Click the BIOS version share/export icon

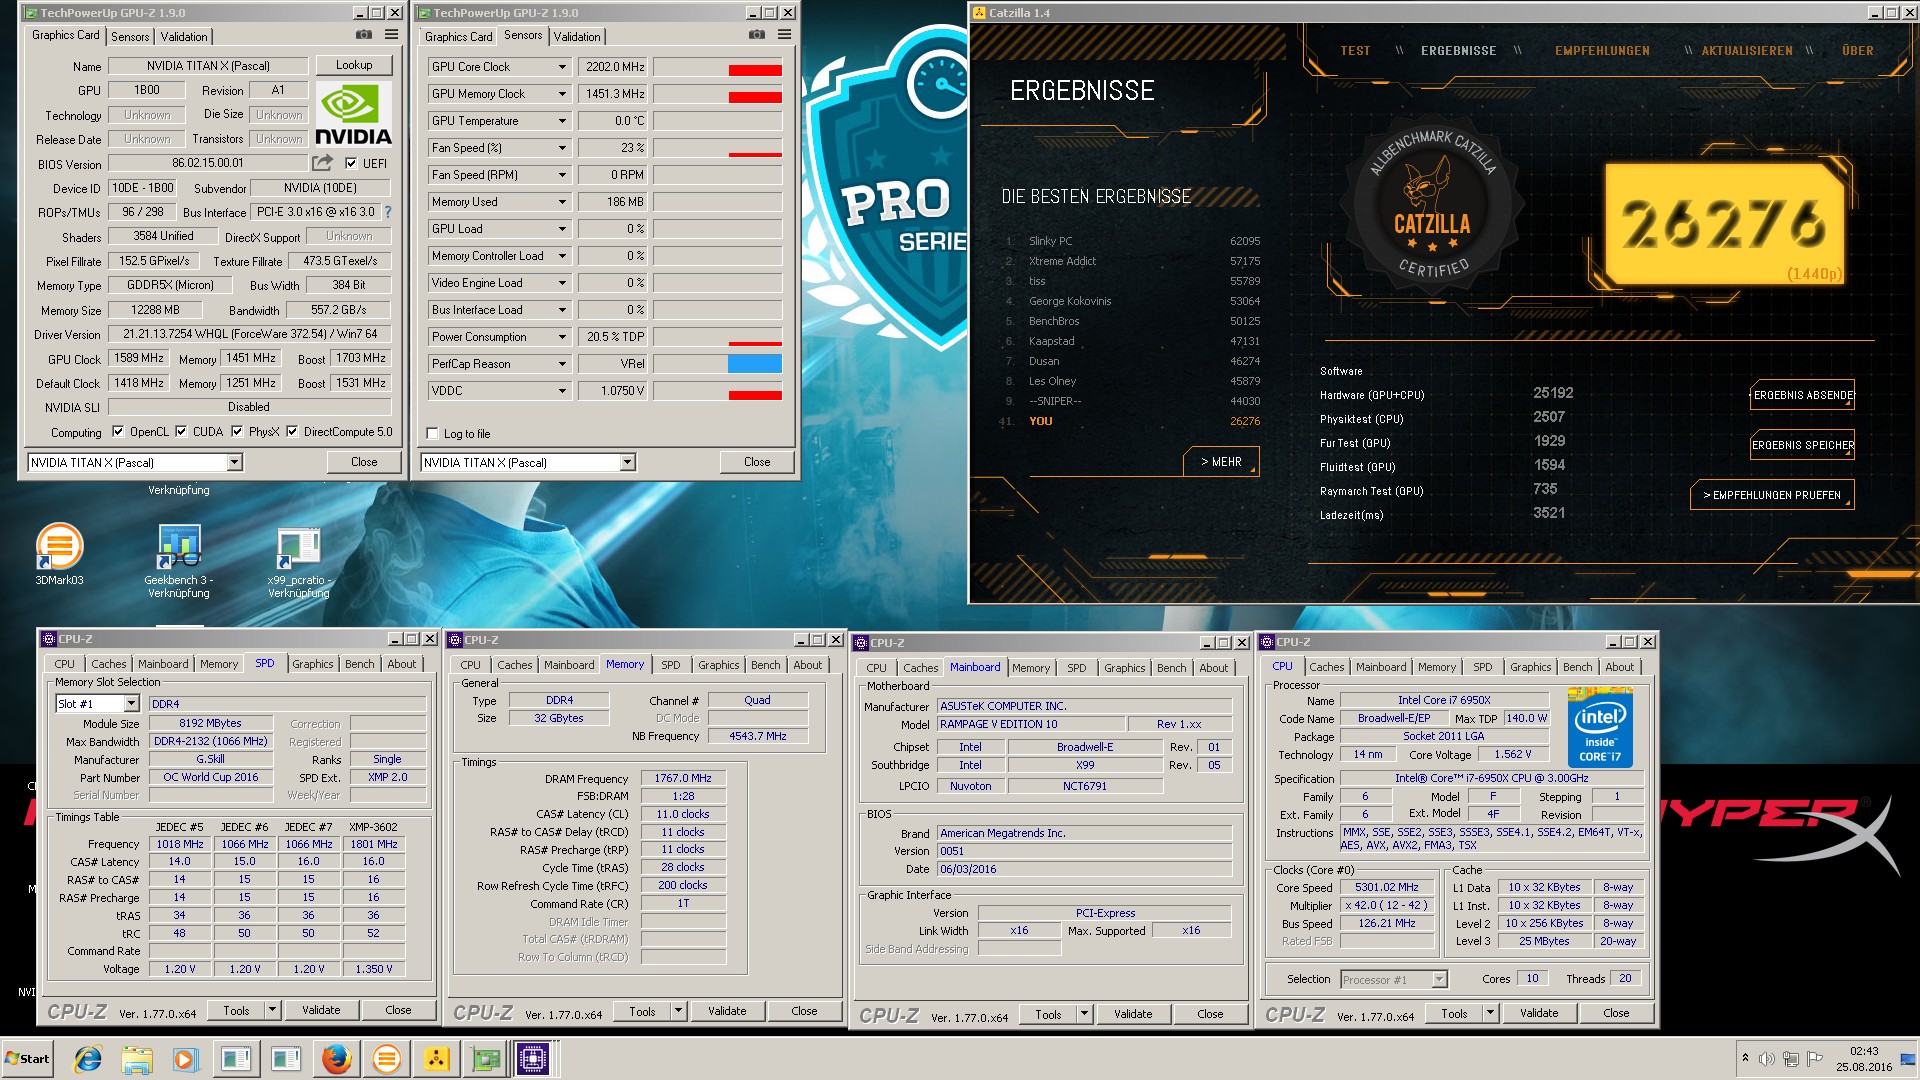pos(322,163)
